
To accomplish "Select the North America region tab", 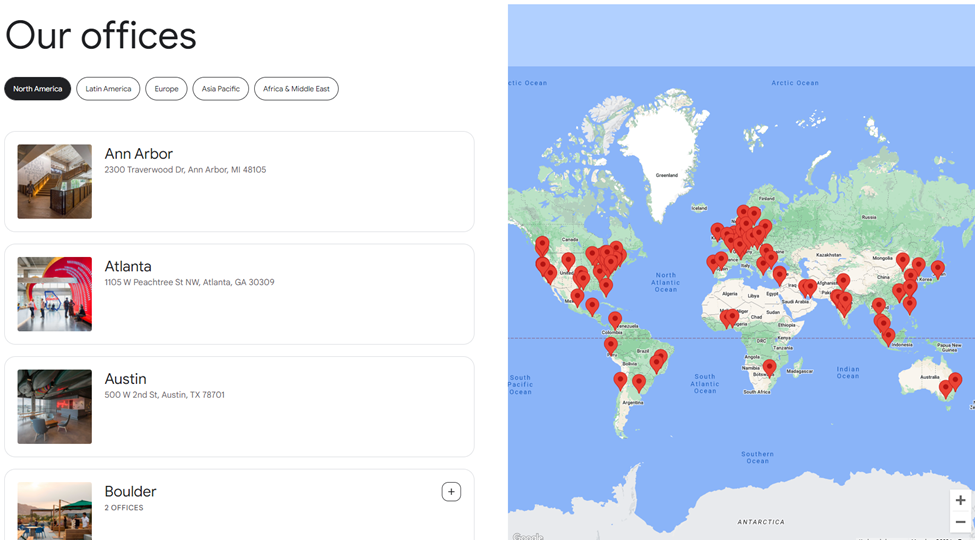I will click(x=37, y=89).
